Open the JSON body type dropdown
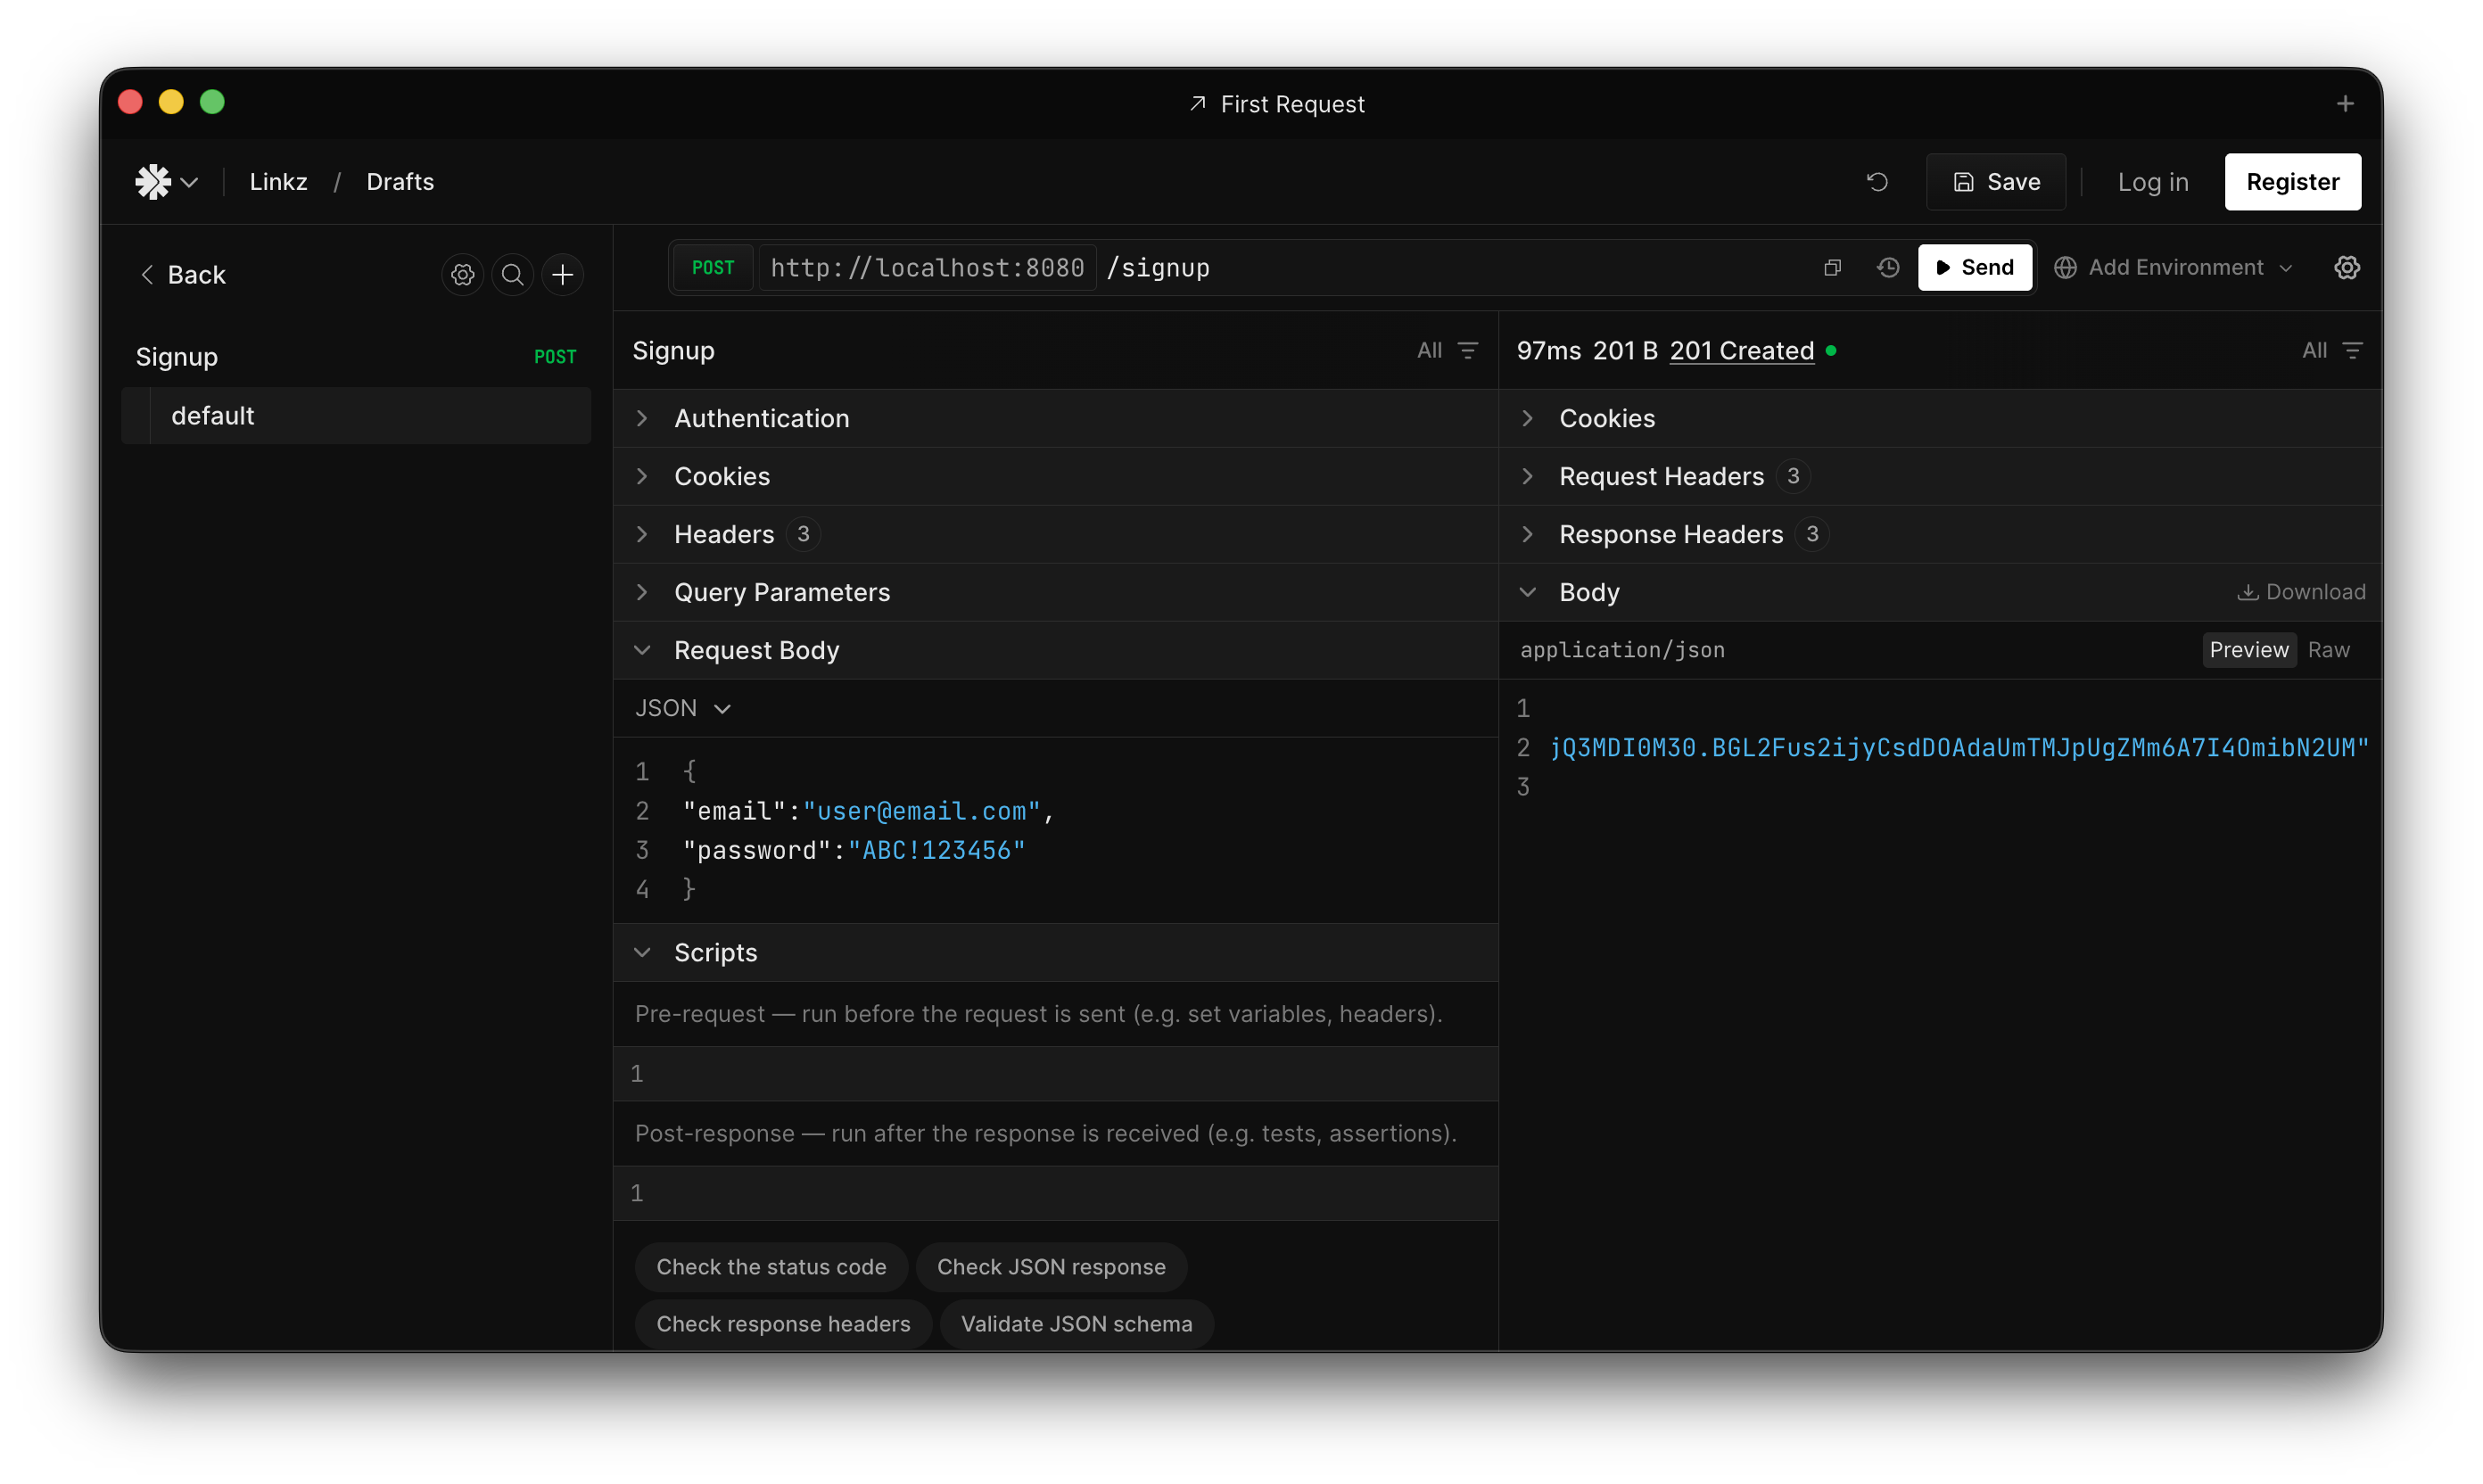2483x1484 pixels. pyautogui.click(x=683, y=708)
